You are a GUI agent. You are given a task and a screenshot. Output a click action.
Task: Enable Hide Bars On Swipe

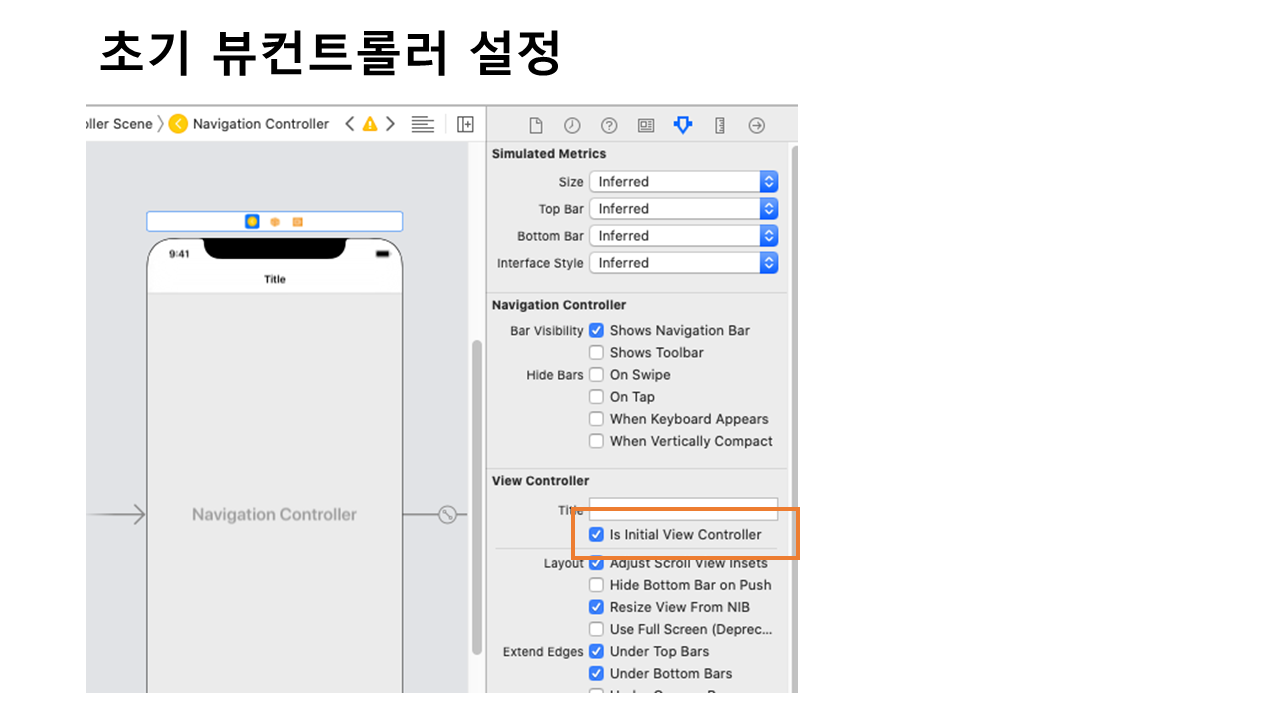(x=597, y=375)
